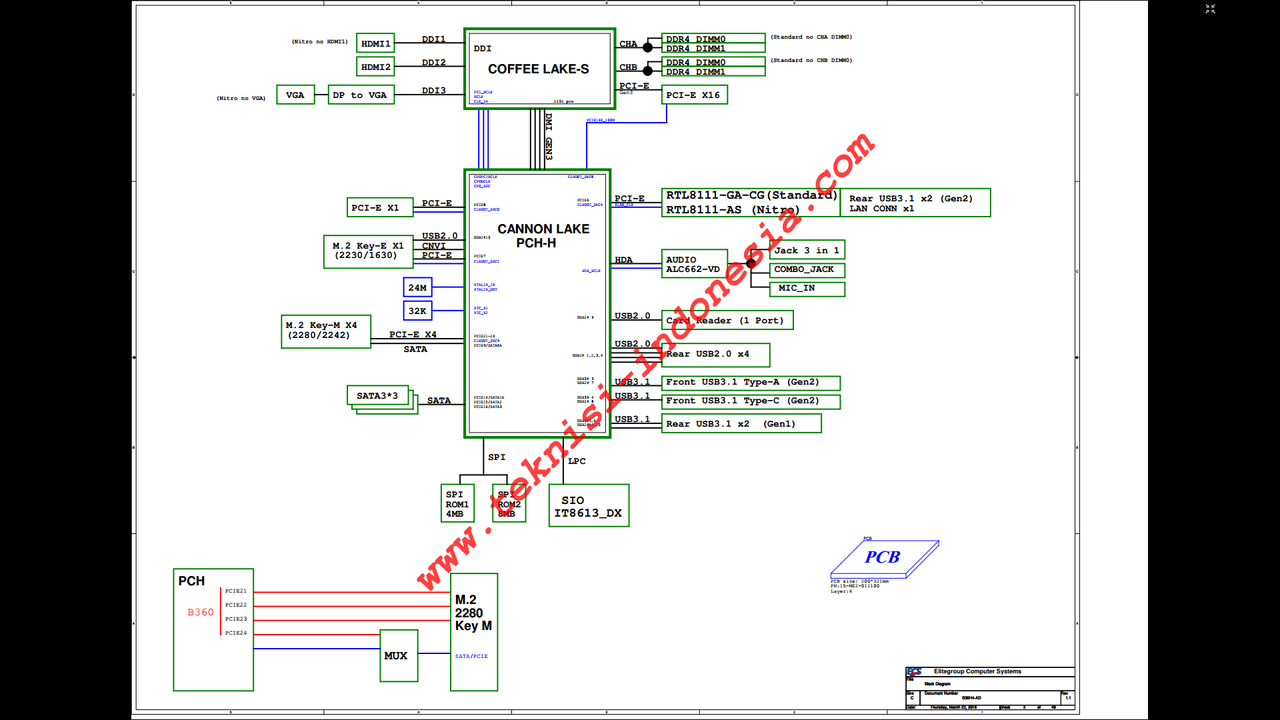Click the 24M crystal box
1280x720 pixels.
417,287
